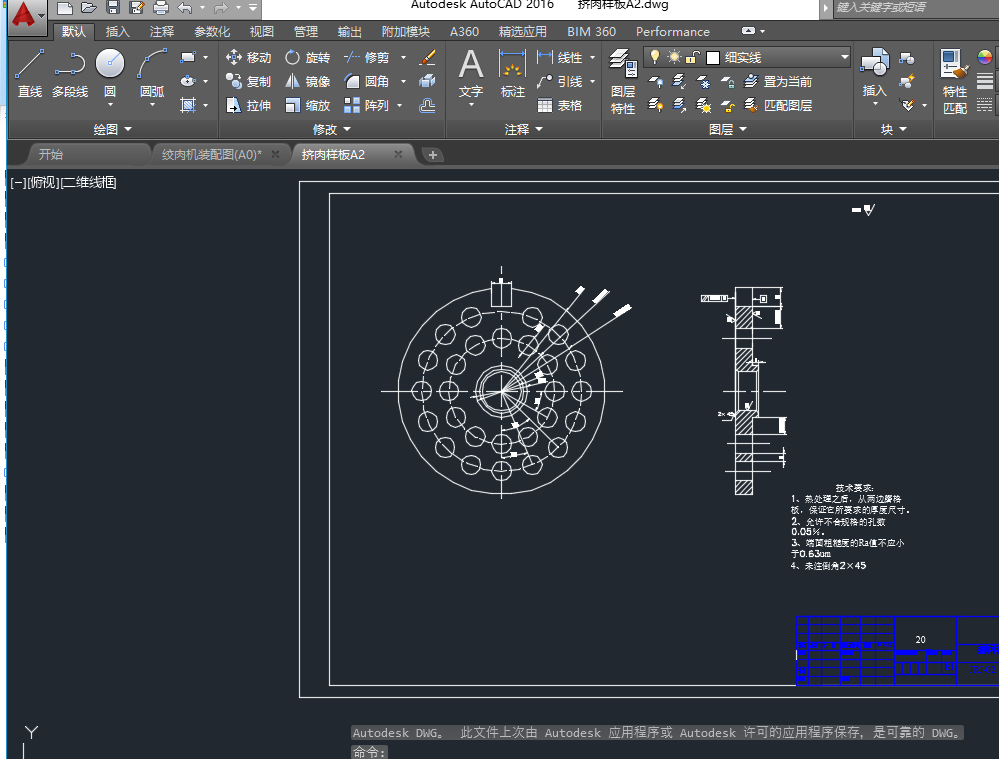The image size is (999, 759).
Task: Click the layer color swatch in layer dropdown
Action: (713, 58)
